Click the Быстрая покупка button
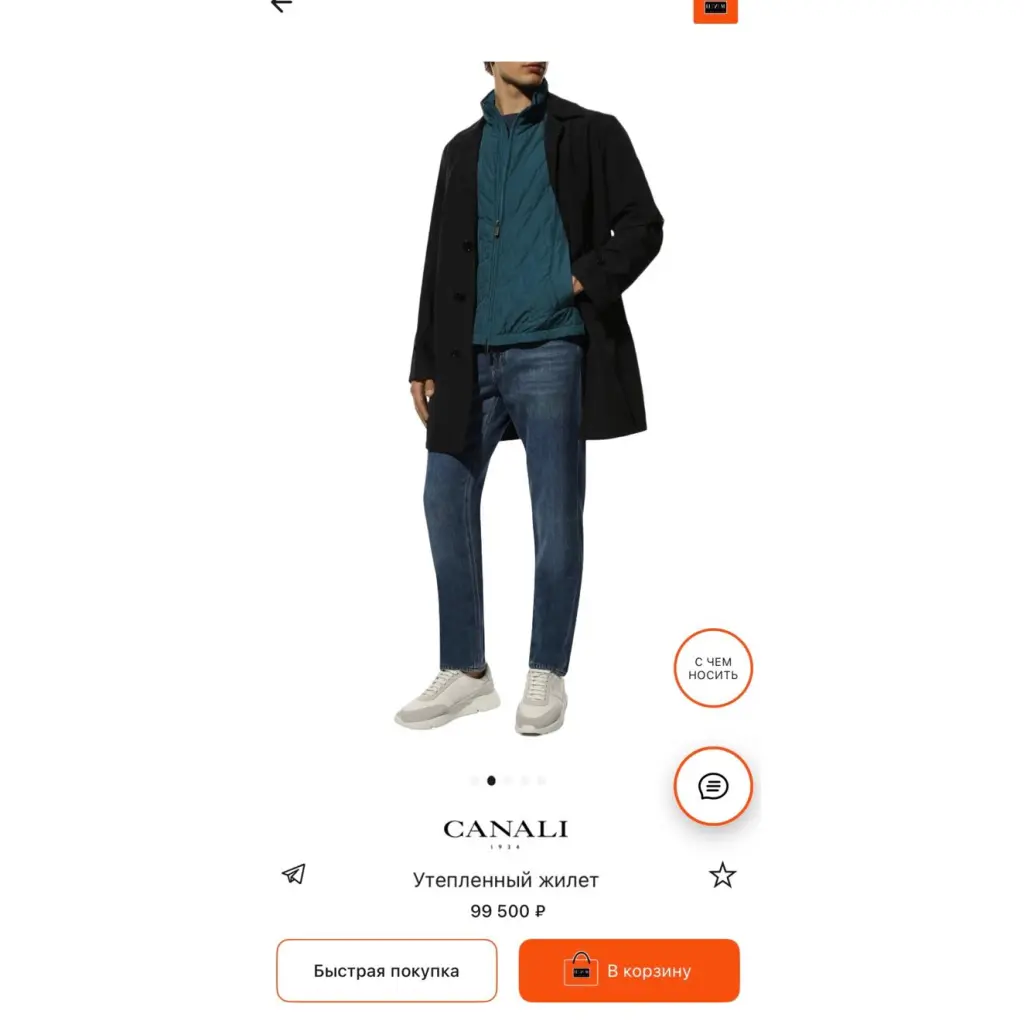The image size is (1024, 1024). click(387, 970)
